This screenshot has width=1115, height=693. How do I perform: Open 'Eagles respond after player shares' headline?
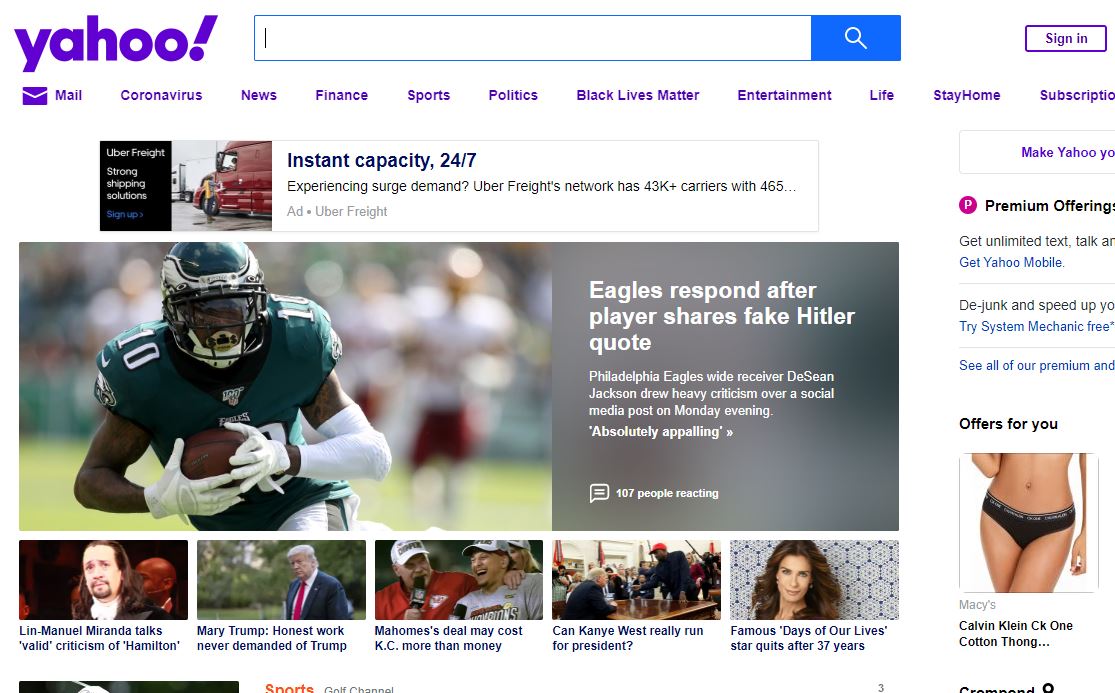pyautogui.click(x=722, y=316)
